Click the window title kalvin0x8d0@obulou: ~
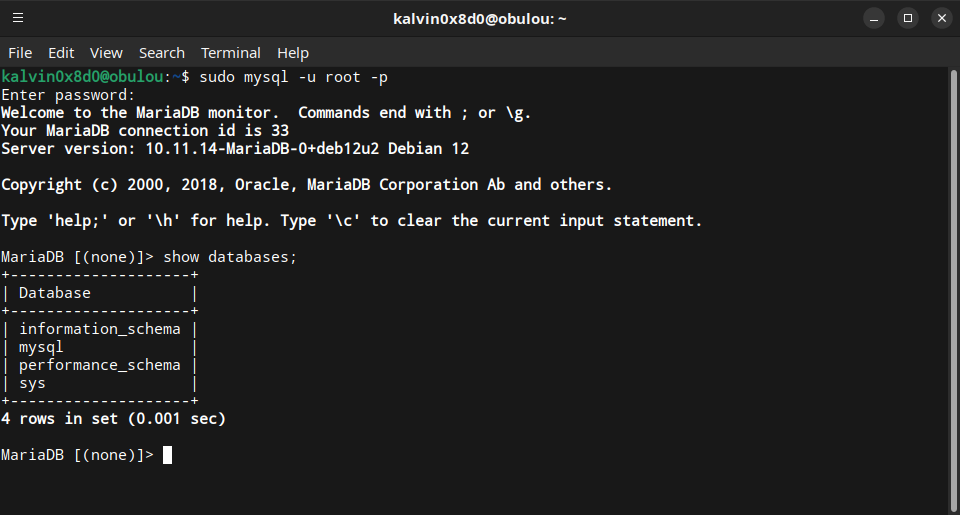This screenshot has height=515, width=960. [479, 18]
